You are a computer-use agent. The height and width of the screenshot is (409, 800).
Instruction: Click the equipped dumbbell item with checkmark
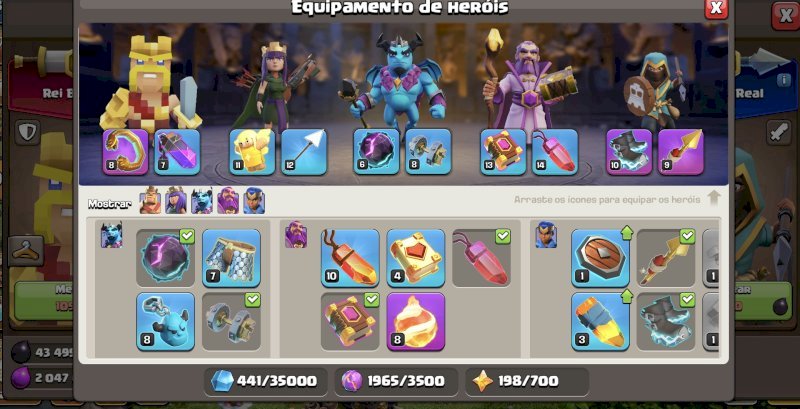[231, 322]
